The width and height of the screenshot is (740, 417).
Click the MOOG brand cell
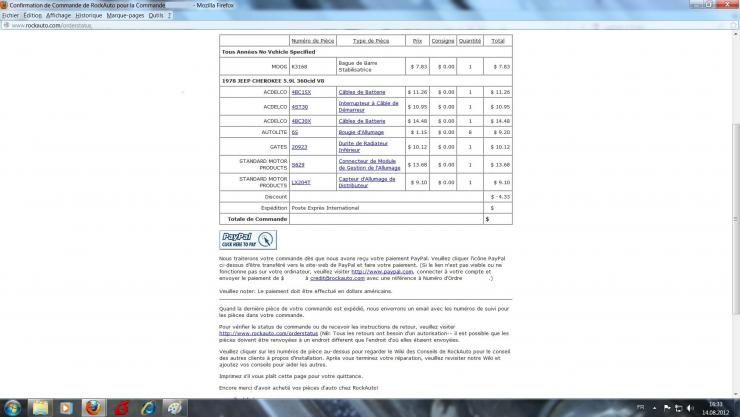tap(254, 67)
